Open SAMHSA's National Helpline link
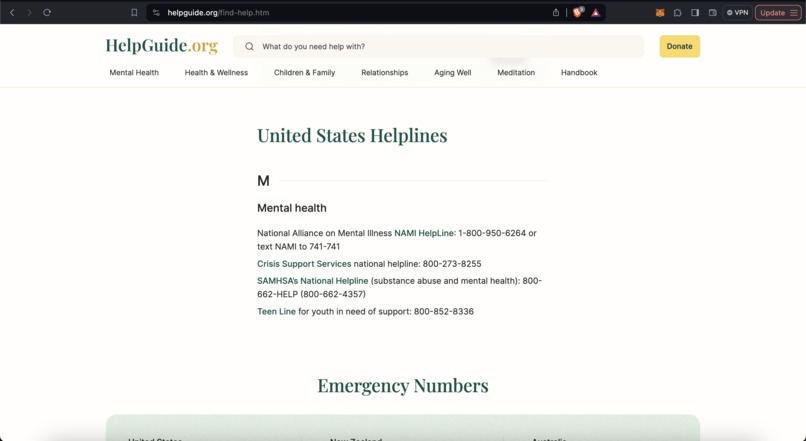Viewport: 806px width, 441px height. coord(313,281)
